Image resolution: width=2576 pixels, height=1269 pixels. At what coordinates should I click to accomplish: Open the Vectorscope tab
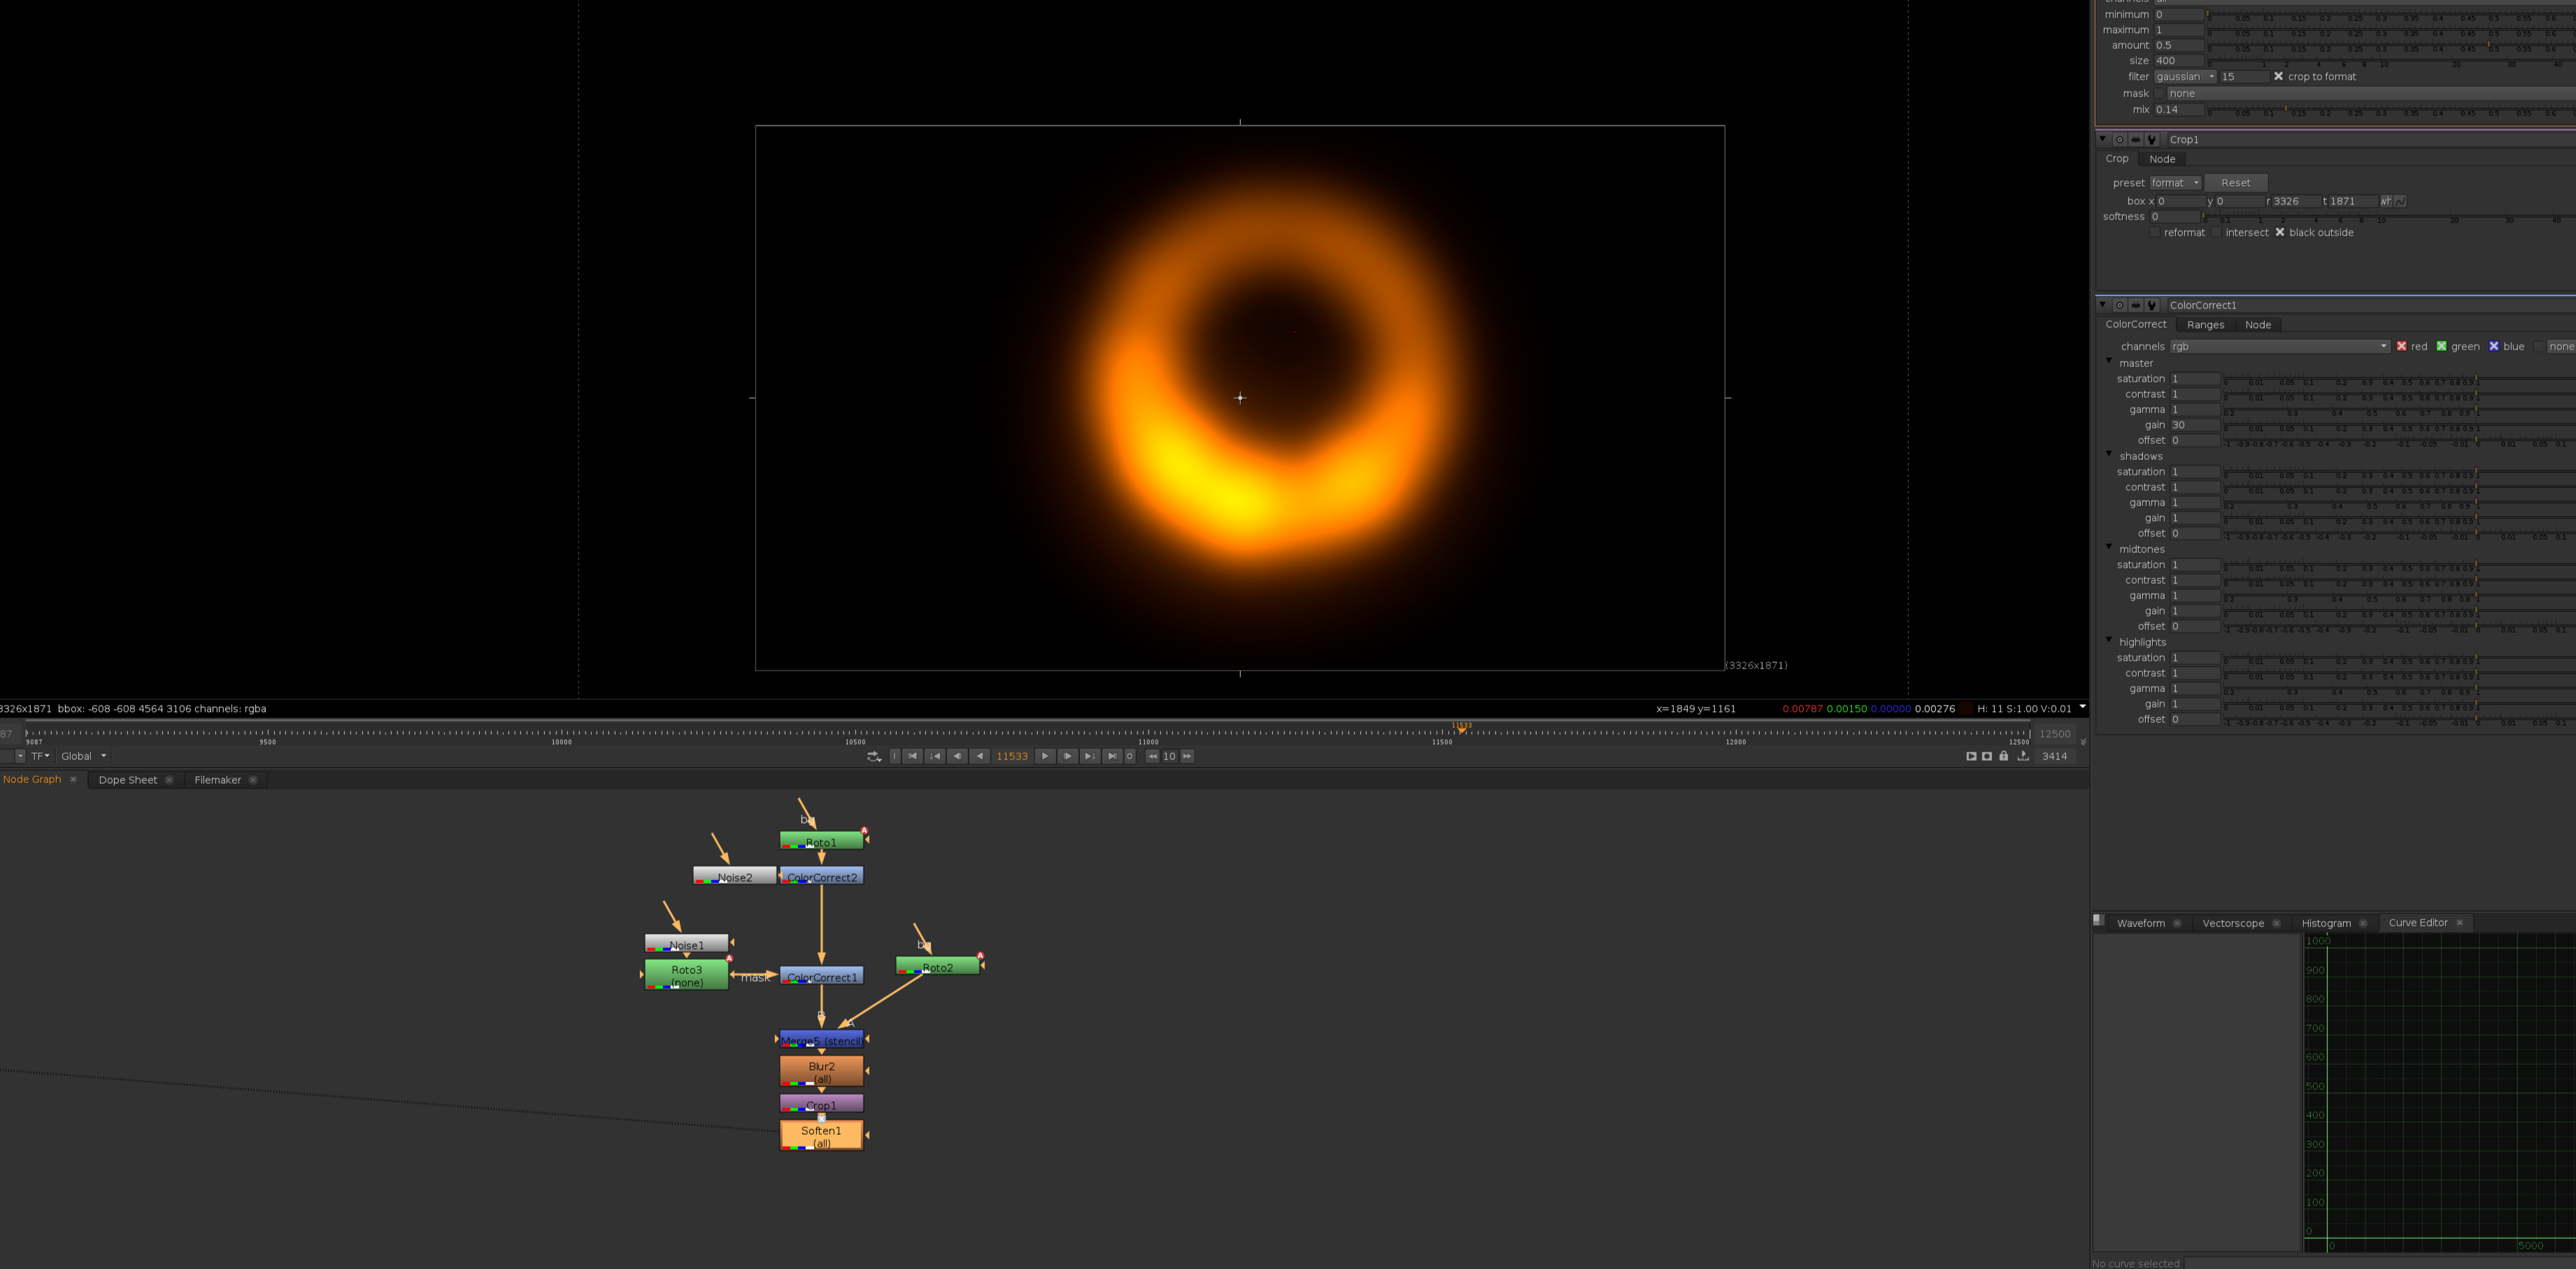(x=2233, y=922)
